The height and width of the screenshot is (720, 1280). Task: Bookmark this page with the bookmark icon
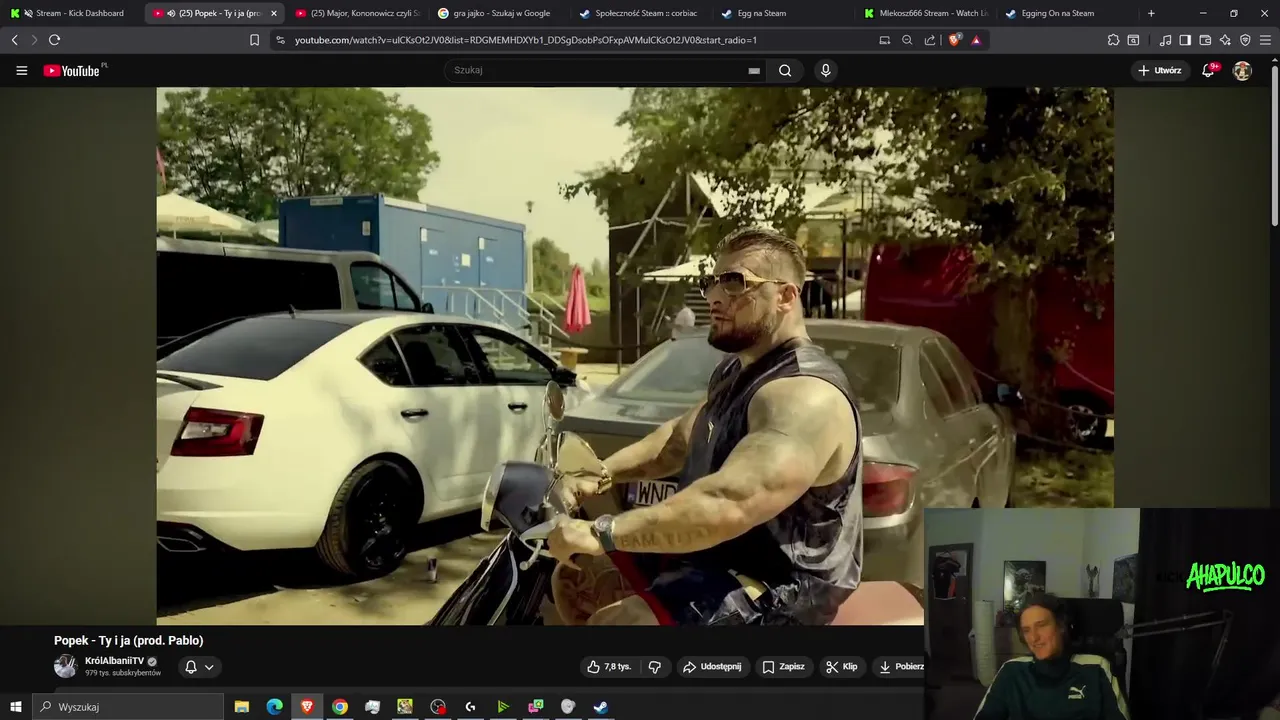254,40
